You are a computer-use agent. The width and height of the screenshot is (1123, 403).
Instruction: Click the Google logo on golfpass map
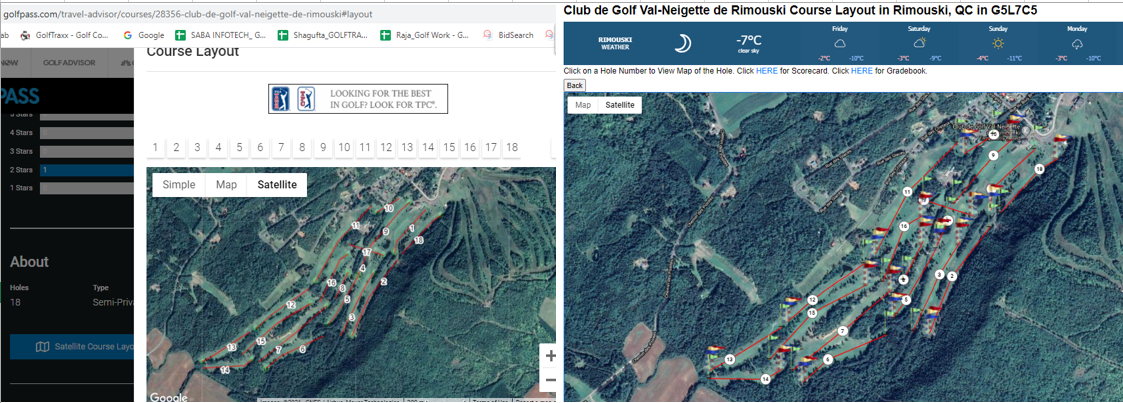tap(168, 397)
